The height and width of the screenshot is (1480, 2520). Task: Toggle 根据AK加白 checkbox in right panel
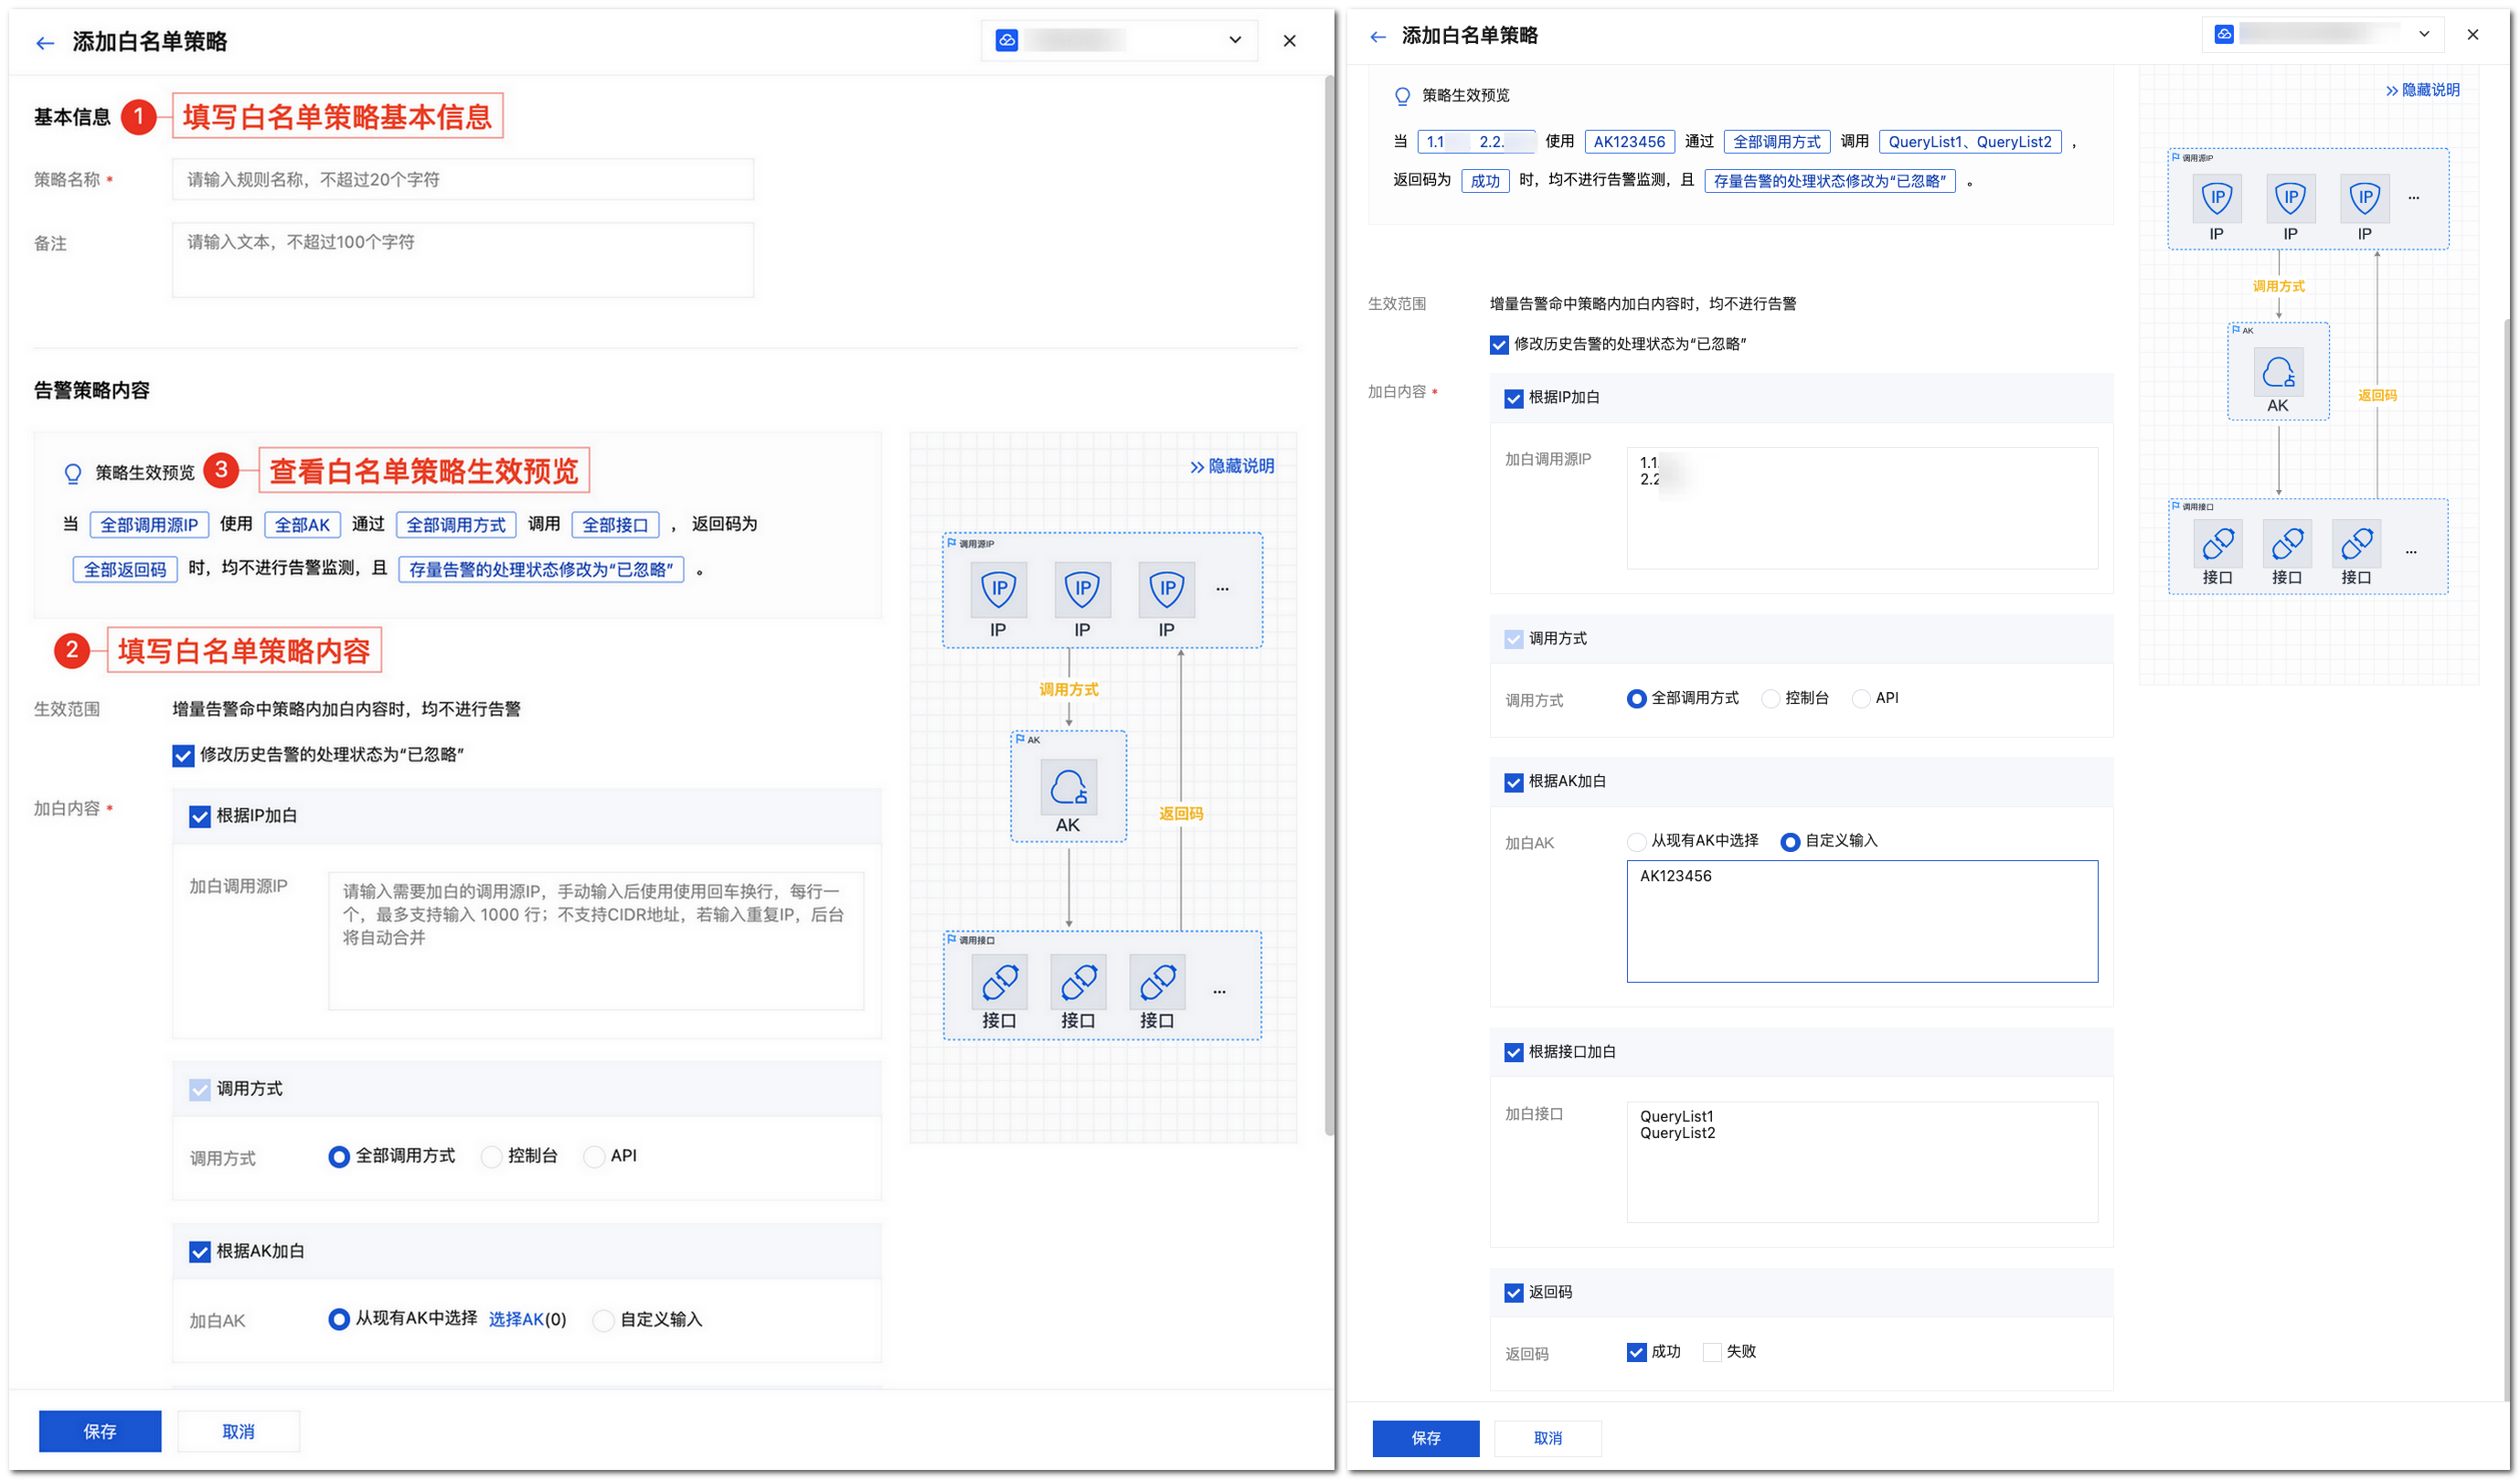1514,782
